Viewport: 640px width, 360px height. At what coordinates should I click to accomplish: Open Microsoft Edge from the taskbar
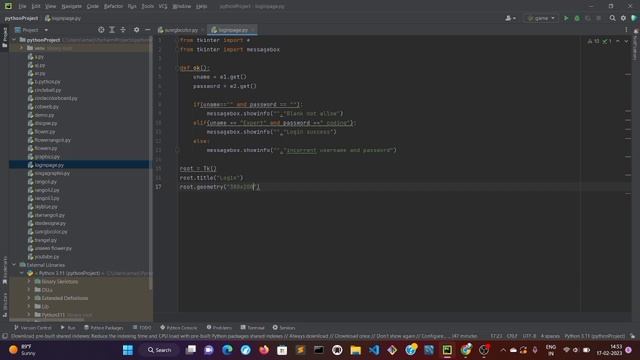click(x=227, y=350)
